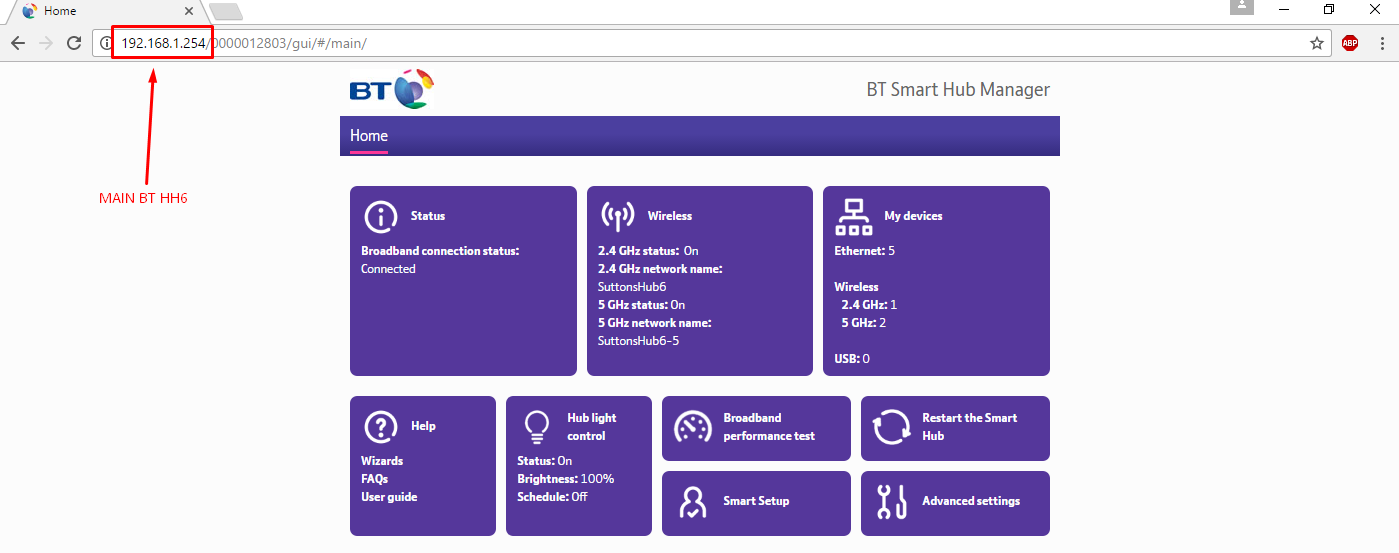Open the User guide link
The image size is (1399, 553).
(x=389, y=497)
